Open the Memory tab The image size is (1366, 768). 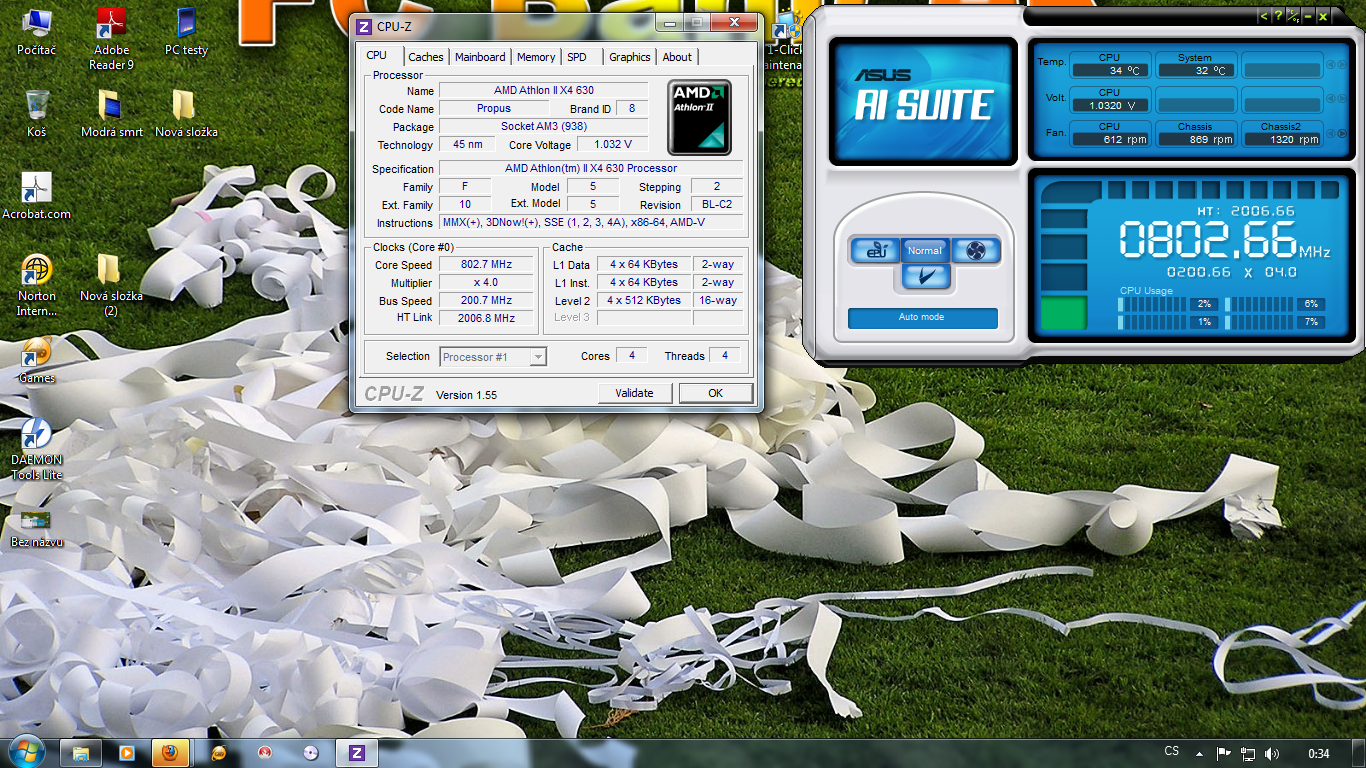pos(536,57)
